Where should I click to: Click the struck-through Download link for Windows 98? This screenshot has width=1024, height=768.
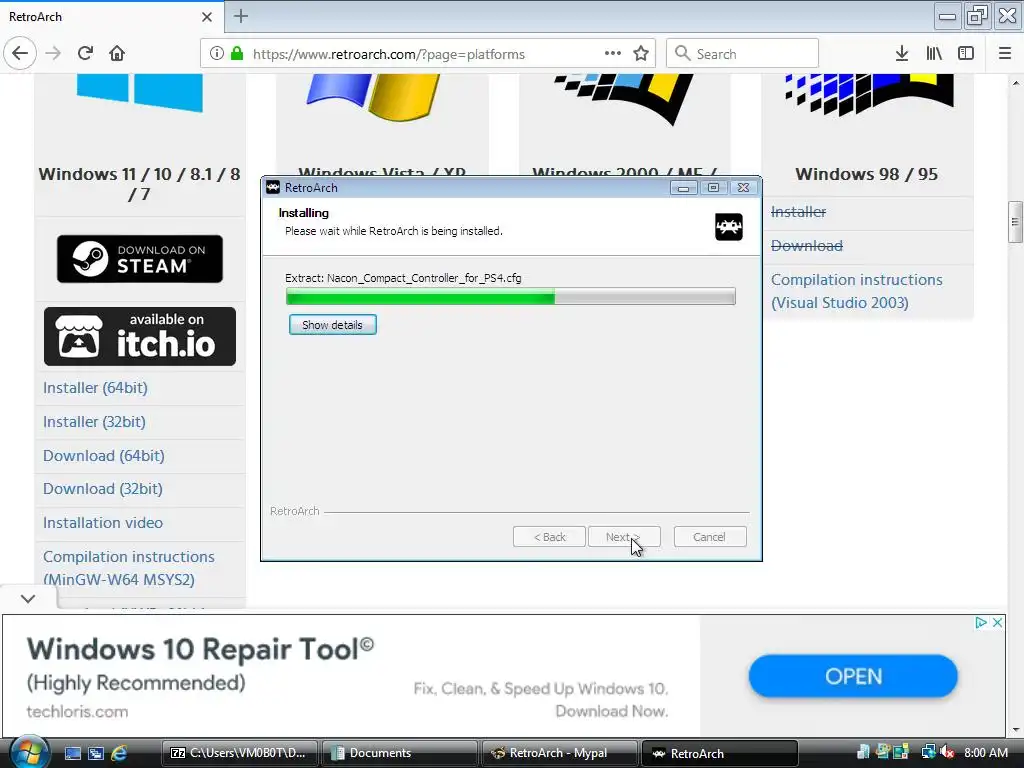[807, 246]
